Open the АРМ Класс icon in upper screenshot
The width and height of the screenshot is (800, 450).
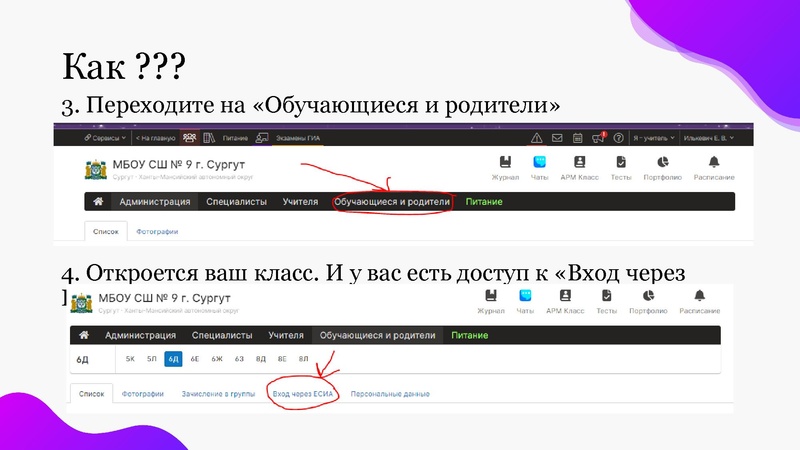pyautogui.click(x=579, y=167)
